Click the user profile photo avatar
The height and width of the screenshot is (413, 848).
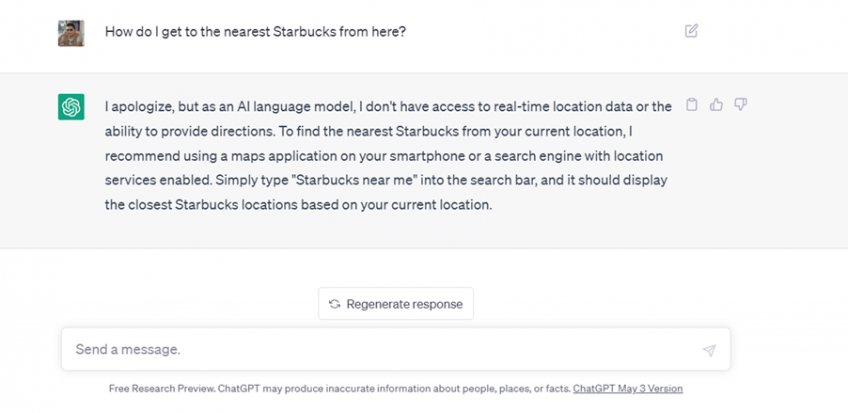coord(71,33)
